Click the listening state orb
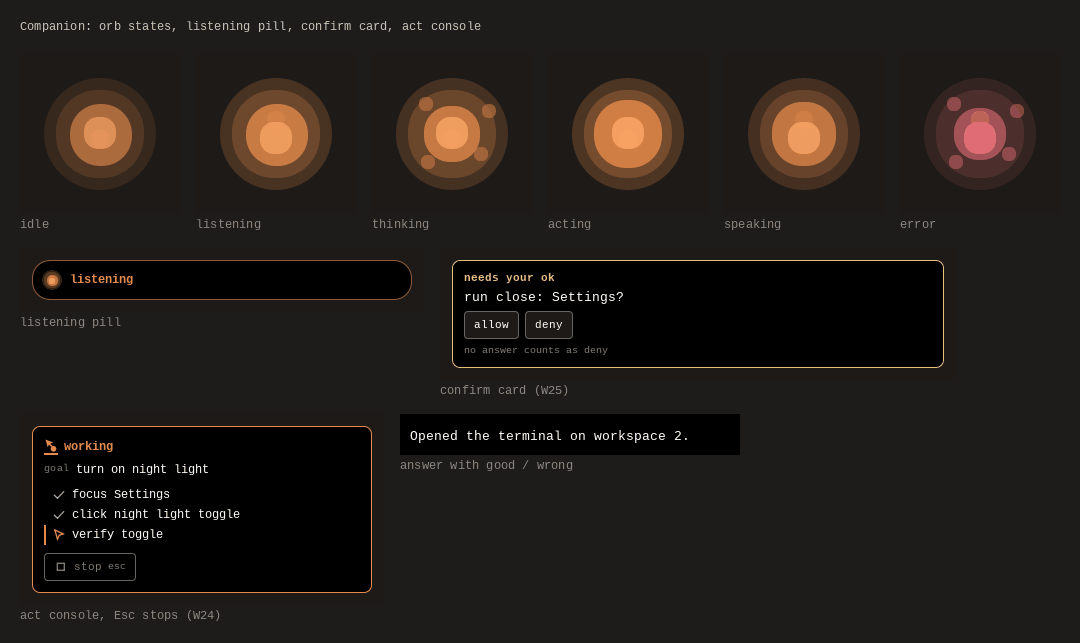 point(276,134)
